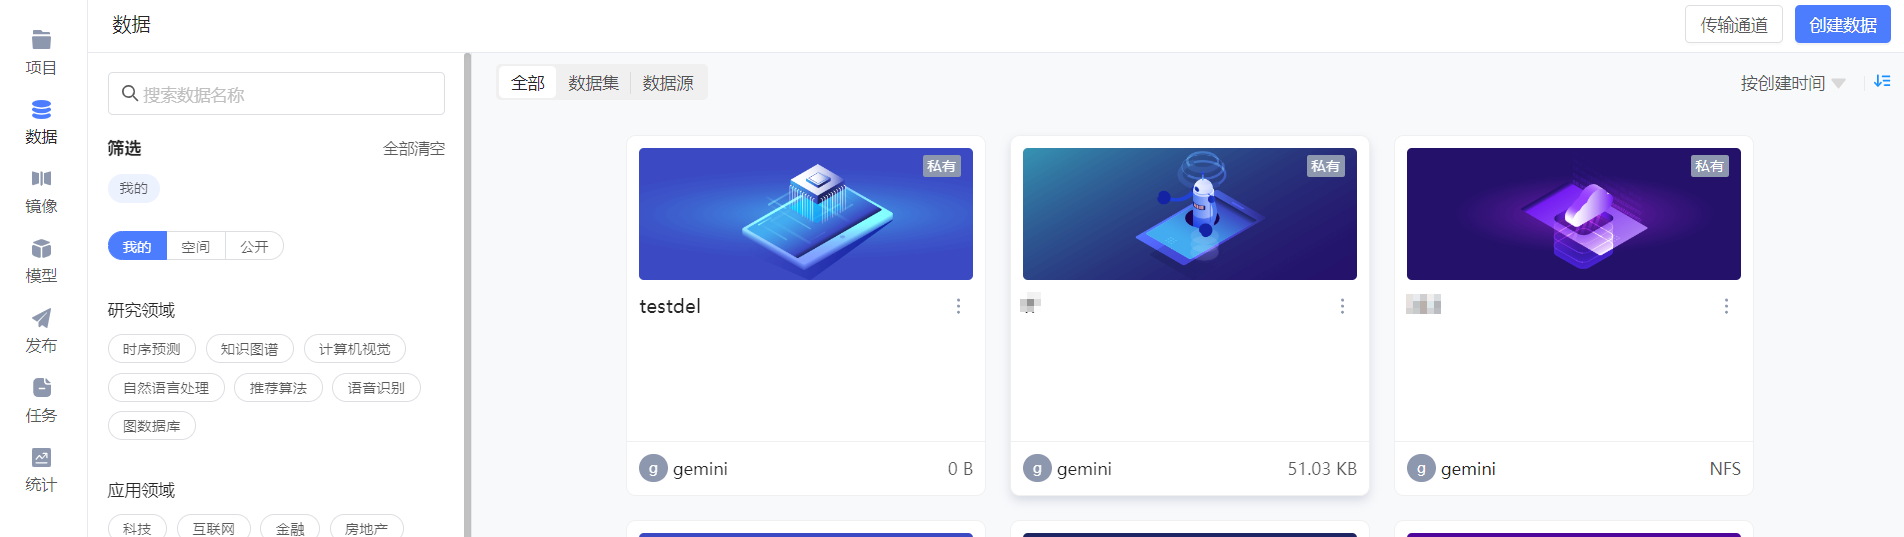Switch to the 数据集 tab

pyautogui.click(x=593, y=83)
